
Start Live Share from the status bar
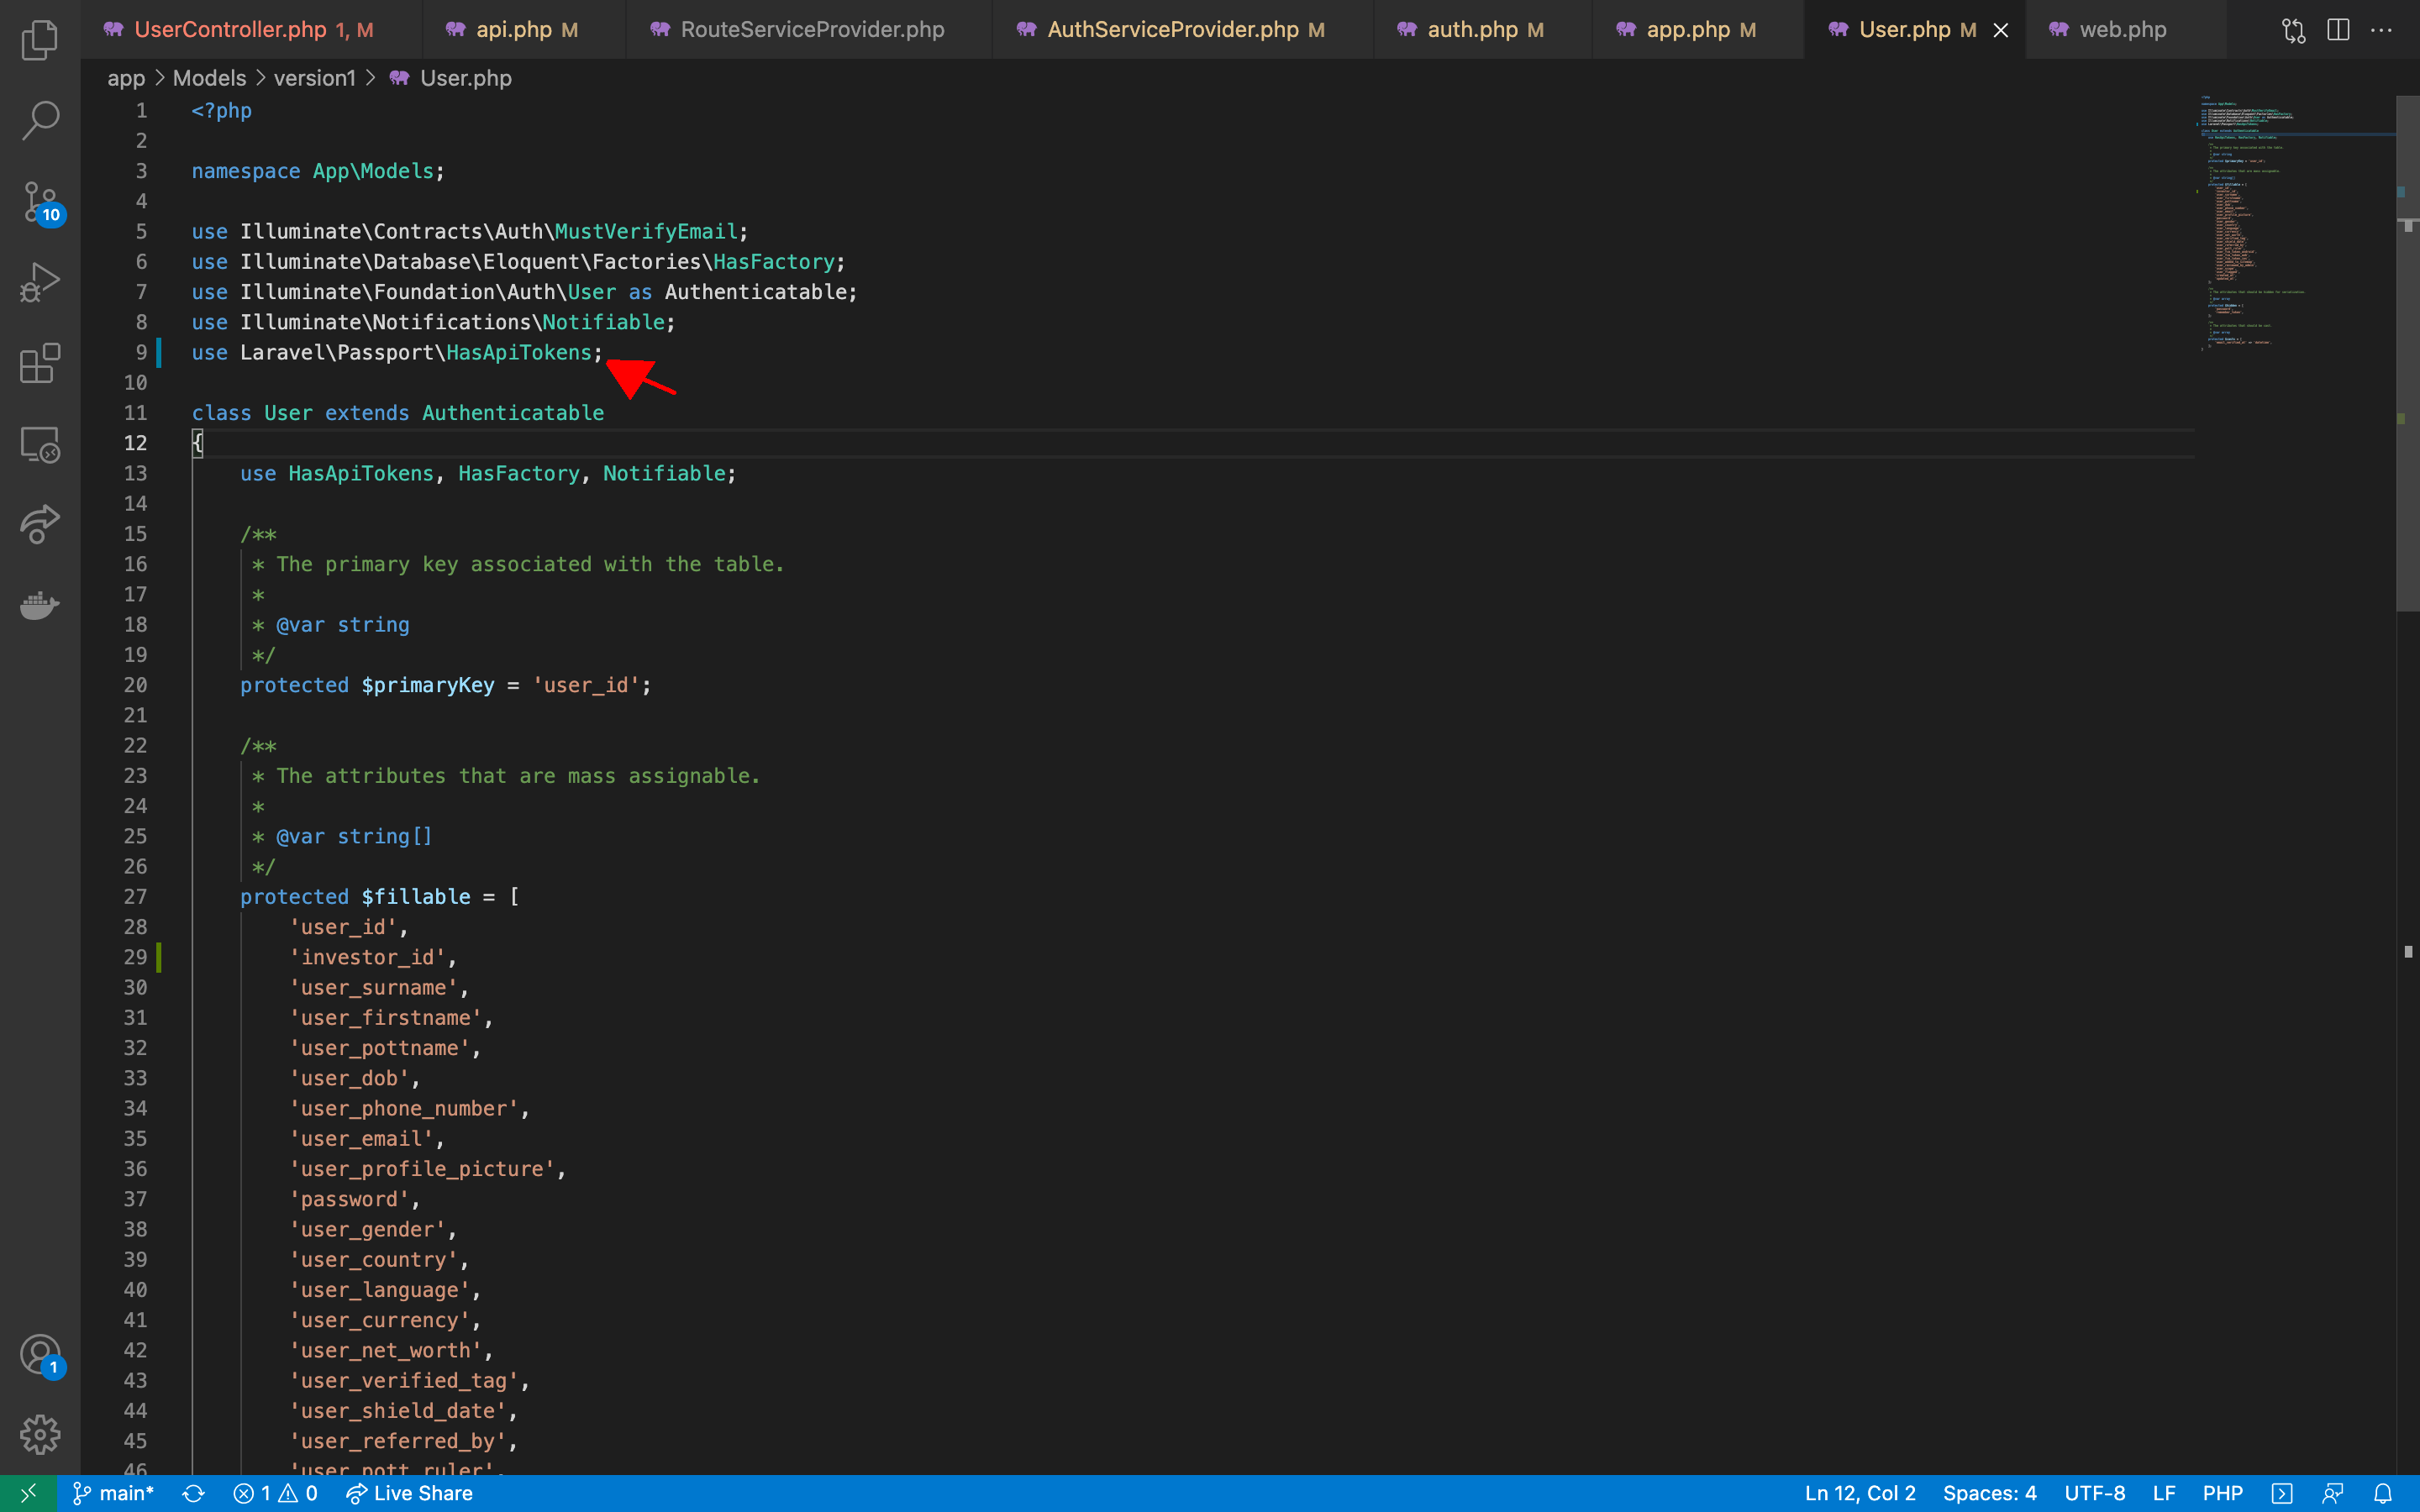[x=409, y=1493]
